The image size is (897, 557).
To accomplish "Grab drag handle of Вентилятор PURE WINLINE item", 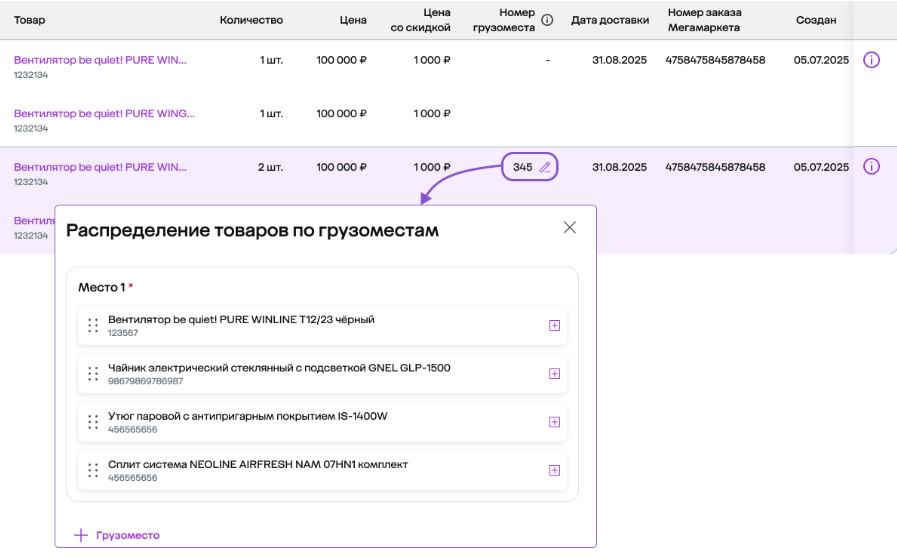I will [92, 326].
